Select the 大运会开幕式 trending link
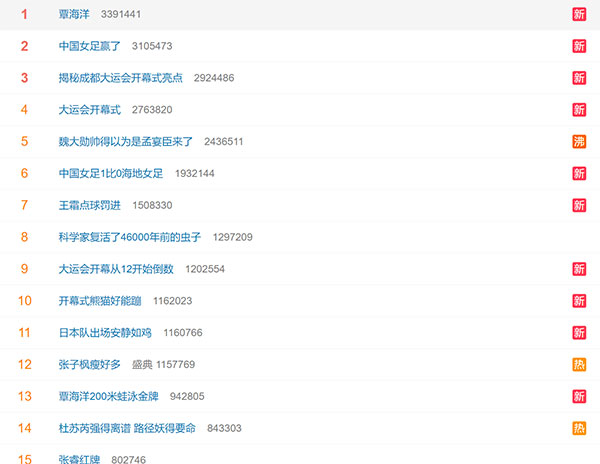The width and height of the screenshot is (600, 464). 90,110
